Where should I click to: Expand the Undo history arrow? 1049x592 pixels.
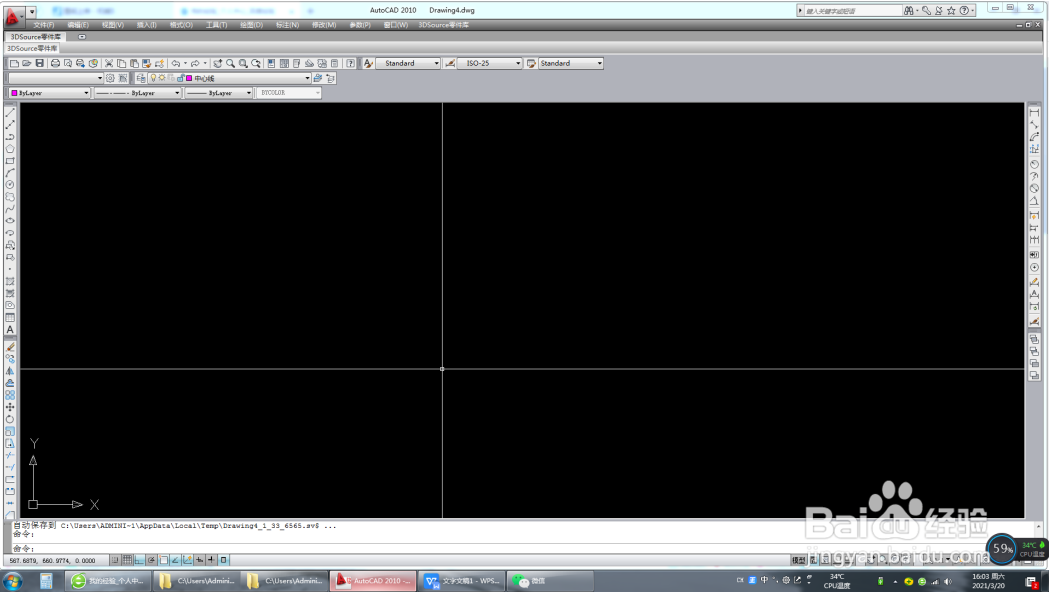185,64
